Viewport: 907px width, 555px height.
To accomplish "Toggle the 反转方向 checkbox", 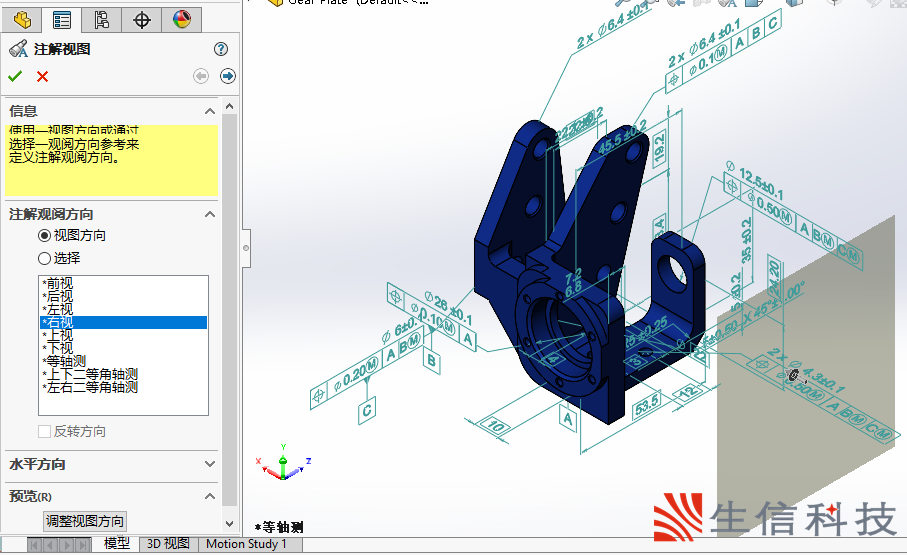I will click(x=44, y=432).
